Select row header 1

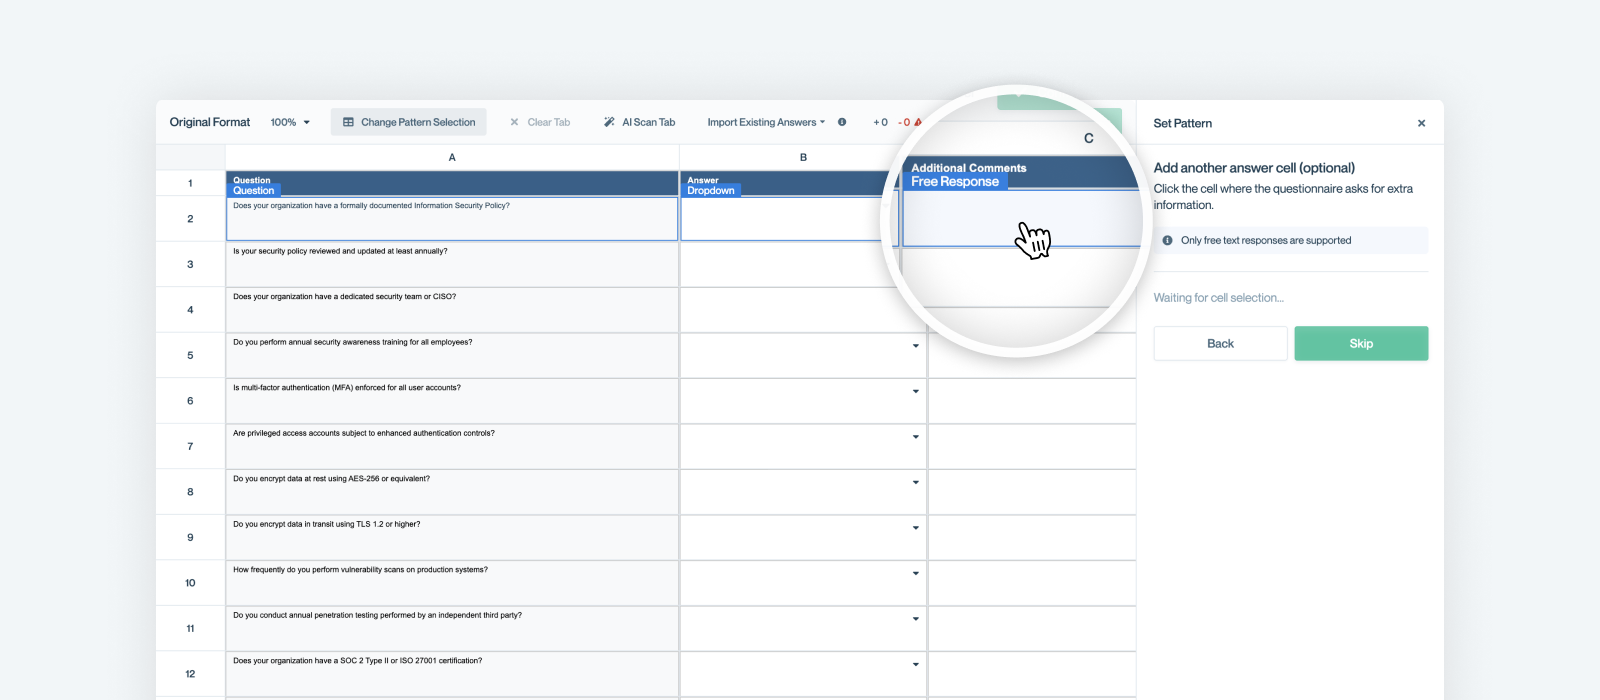point(190,183)
